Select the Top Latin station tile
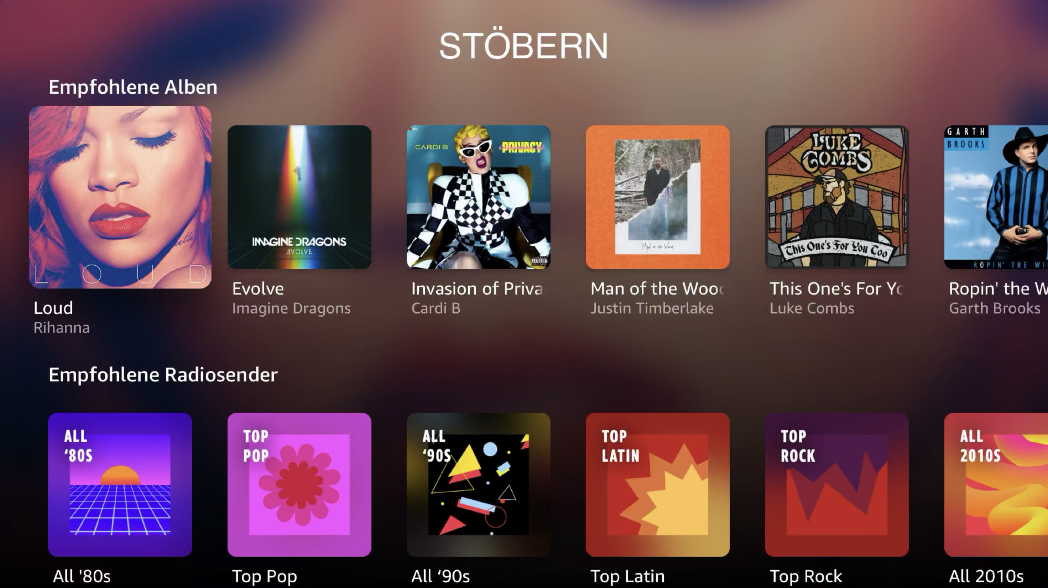 point(658,485)
